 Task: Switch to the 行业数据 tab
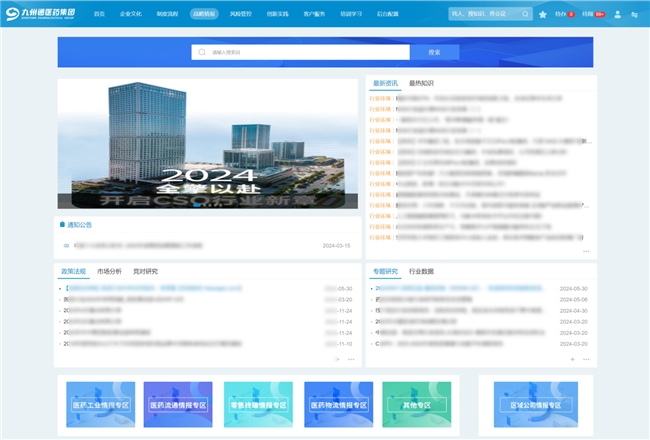pos(421,271)
